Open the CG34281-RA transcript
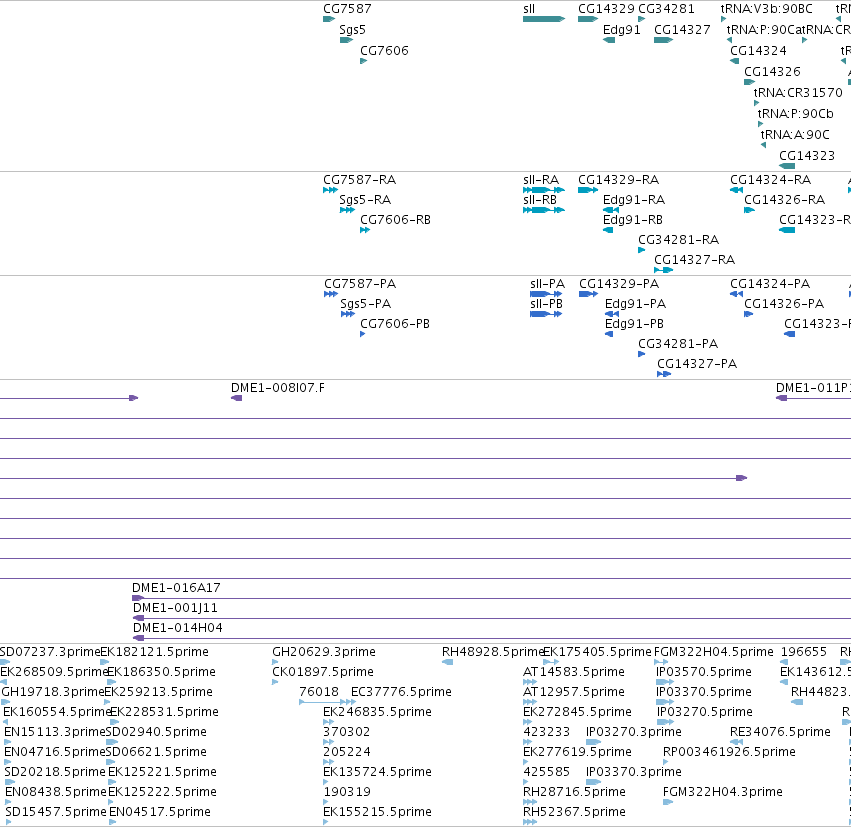The height and width of the screenshot is (827, 851). [x=642, y=250]
